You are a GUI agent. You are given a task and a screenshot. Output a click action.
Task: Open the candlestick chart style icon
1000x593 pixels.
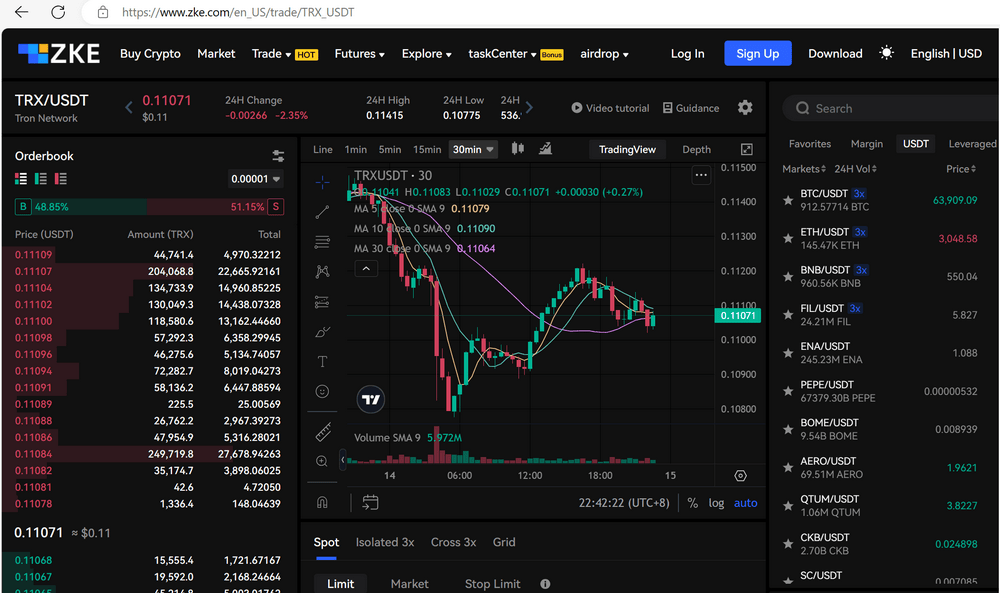point(518,149)
